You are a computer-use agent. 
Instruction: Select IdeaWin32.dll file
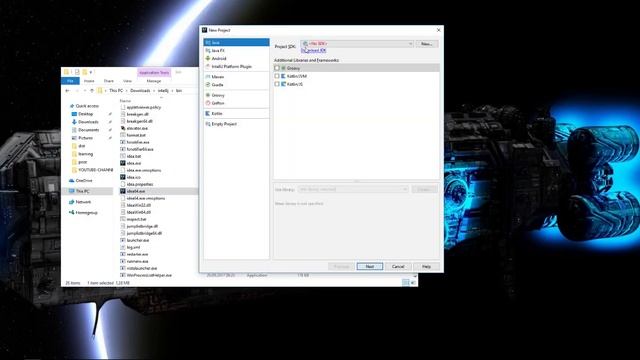[138, 205]
